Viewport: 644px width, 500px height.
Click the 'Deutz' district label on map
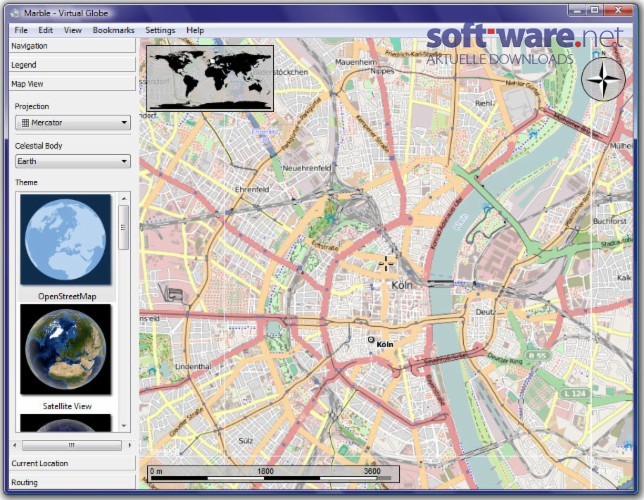click(x=485, y=312)
